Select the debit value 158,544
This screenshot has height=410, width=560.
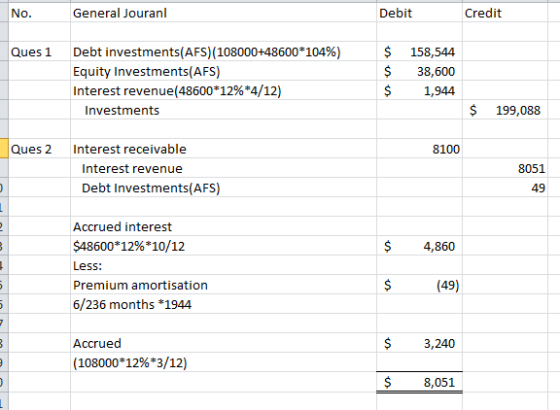(x=419, y=52)
